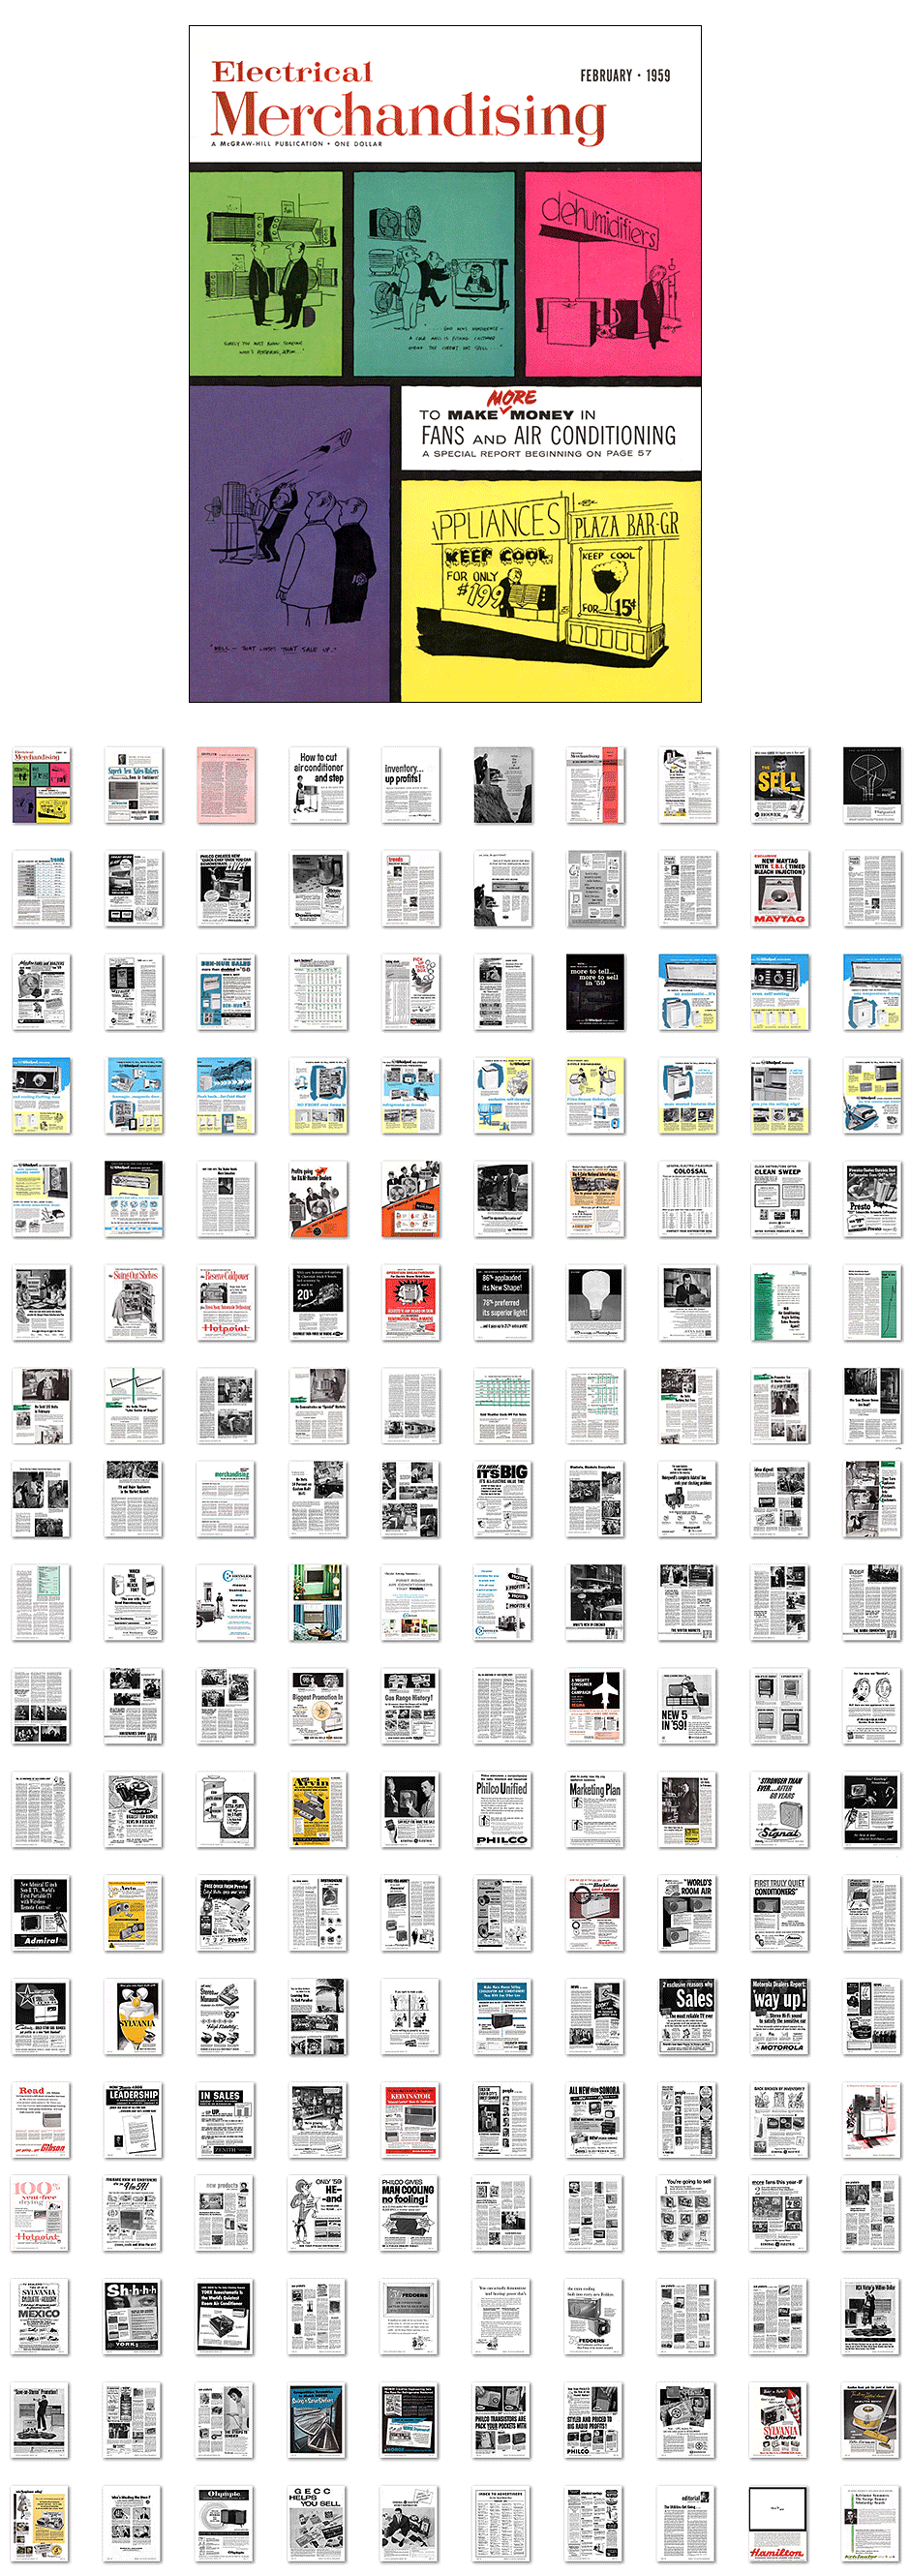Select the Zenith 'IN SALES' ad thumbnail
Viewport: 910px width, 2576px height.
pos(226,2121)
